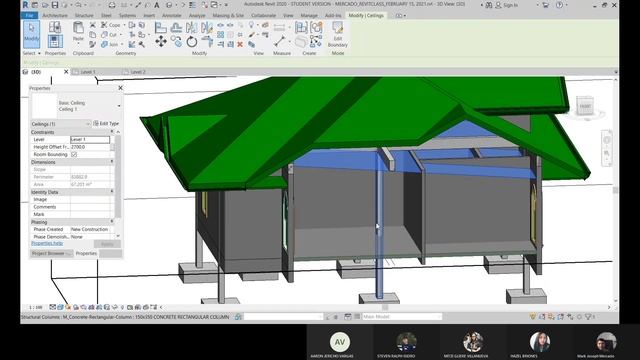Click the Aligned Dimension icon
Image resolution: width=640 pixels, height=360 pixels.
click(280, 27)
